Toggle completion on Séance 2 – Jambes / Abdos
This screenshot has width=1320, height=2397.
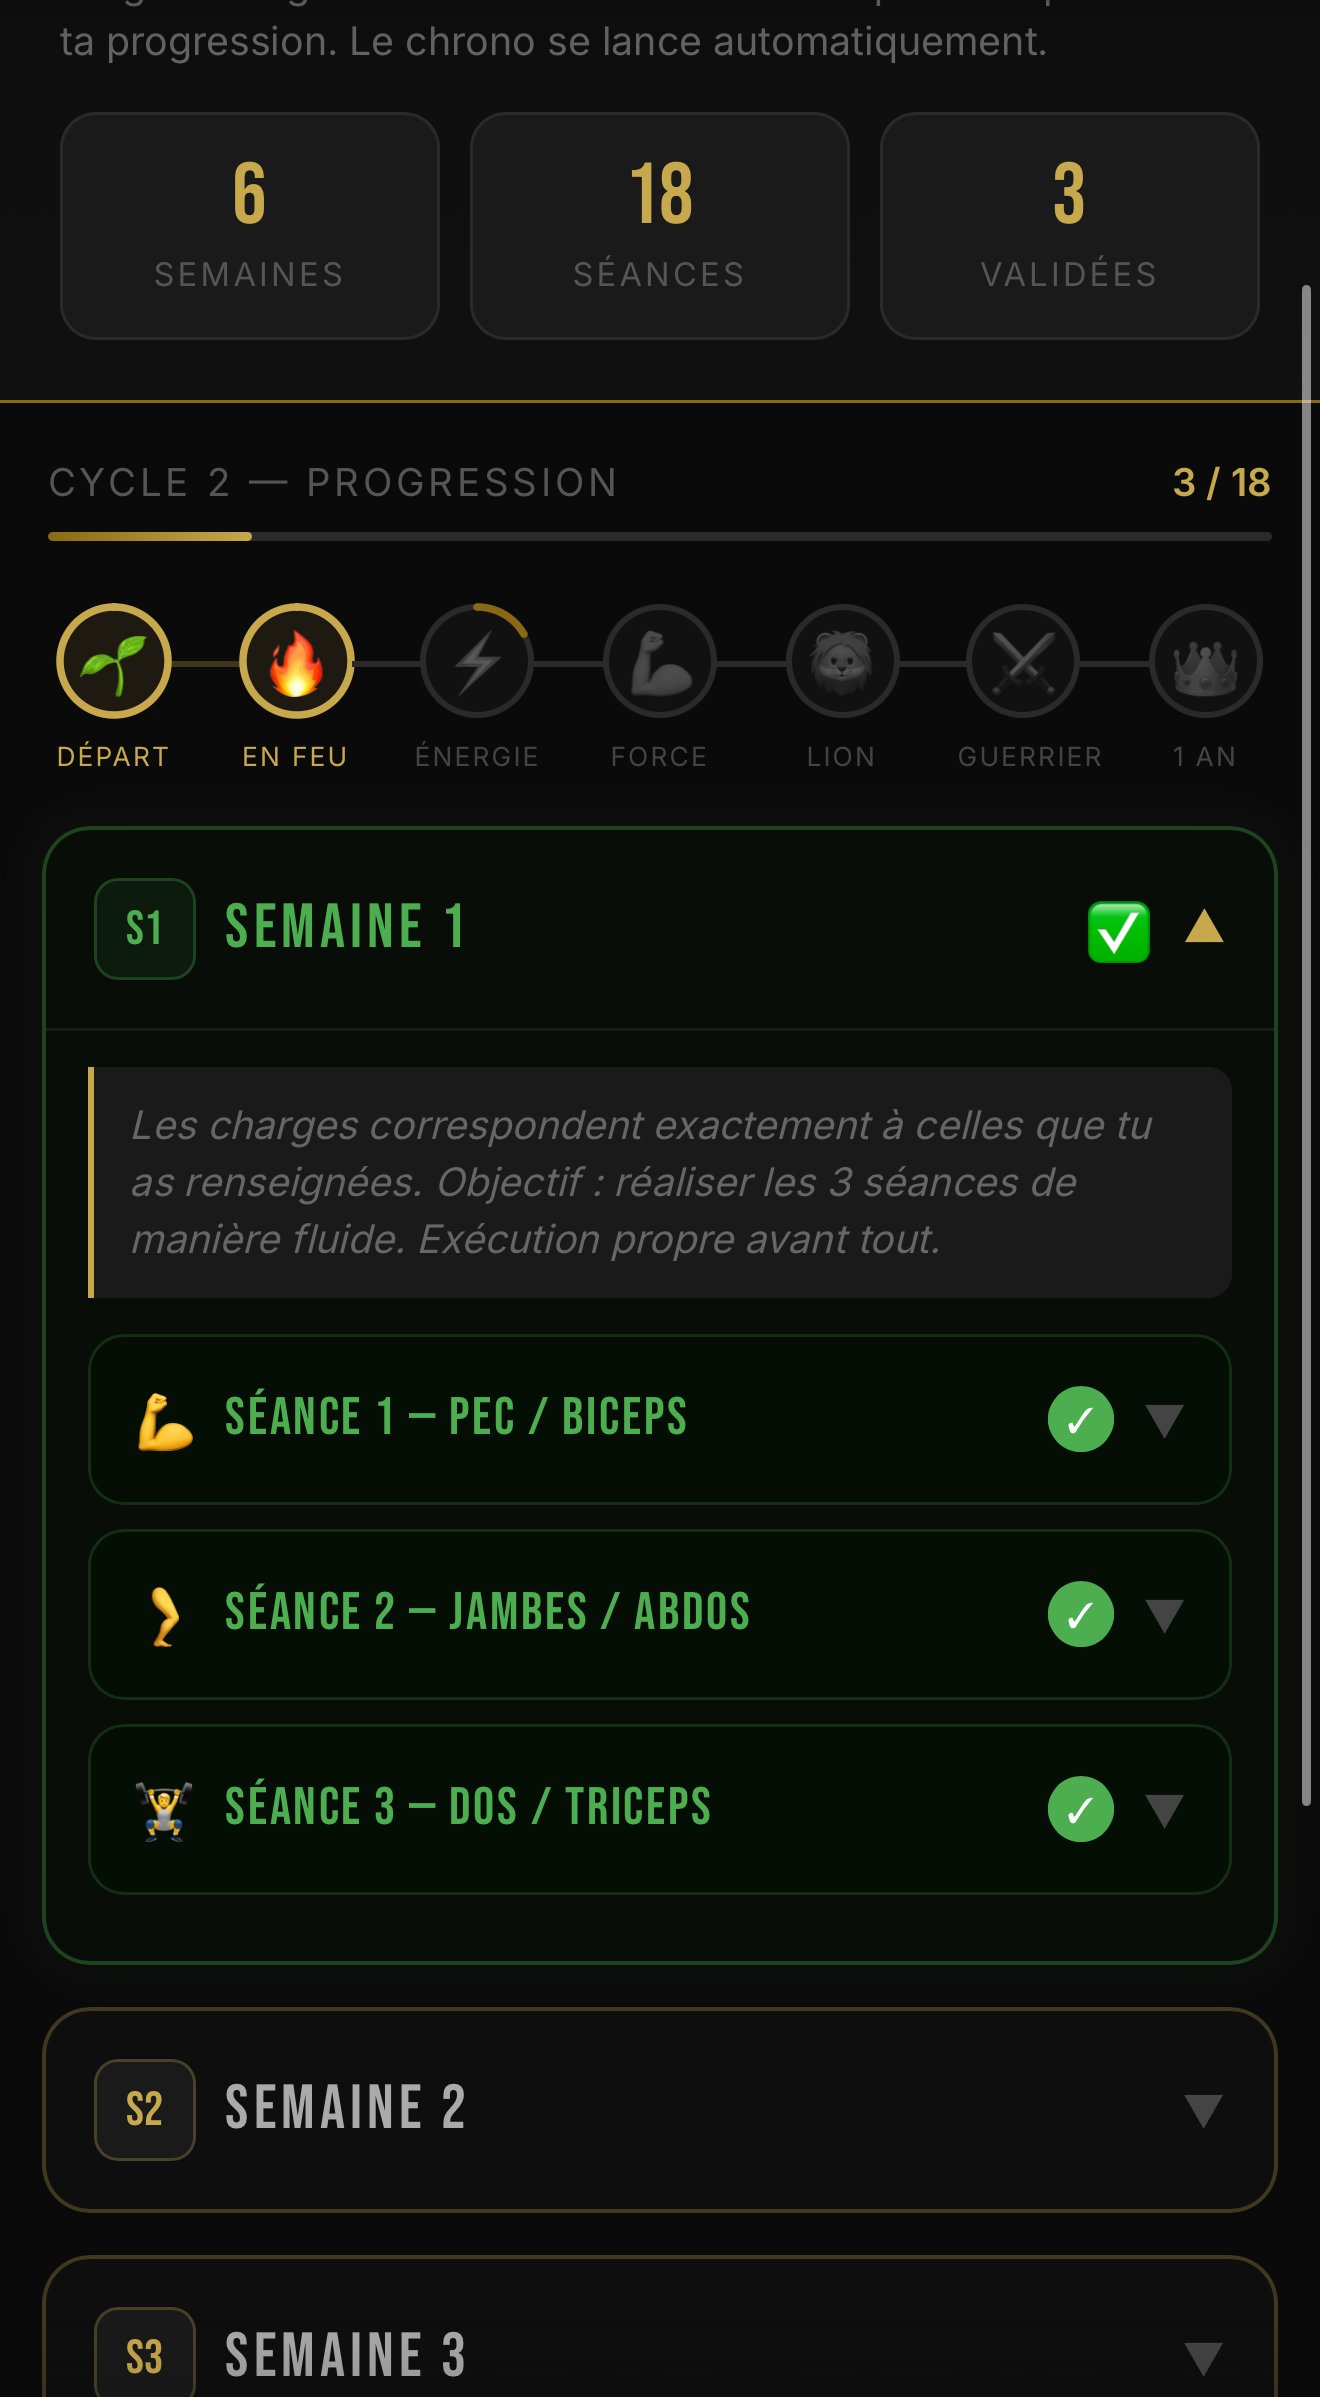[1081, 1612]
